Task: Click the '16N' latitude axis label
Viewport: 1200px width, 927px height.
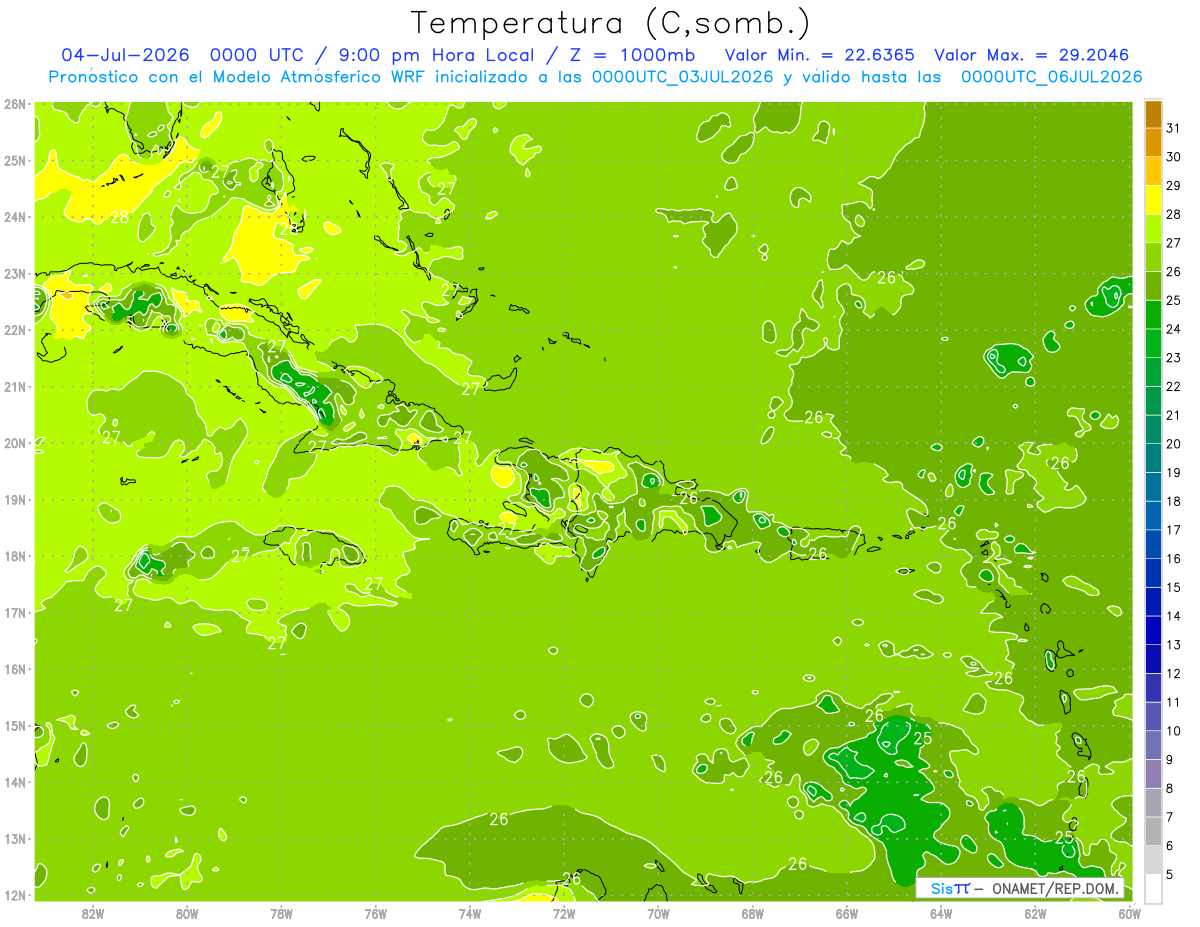Action: (x=14, y=669)
